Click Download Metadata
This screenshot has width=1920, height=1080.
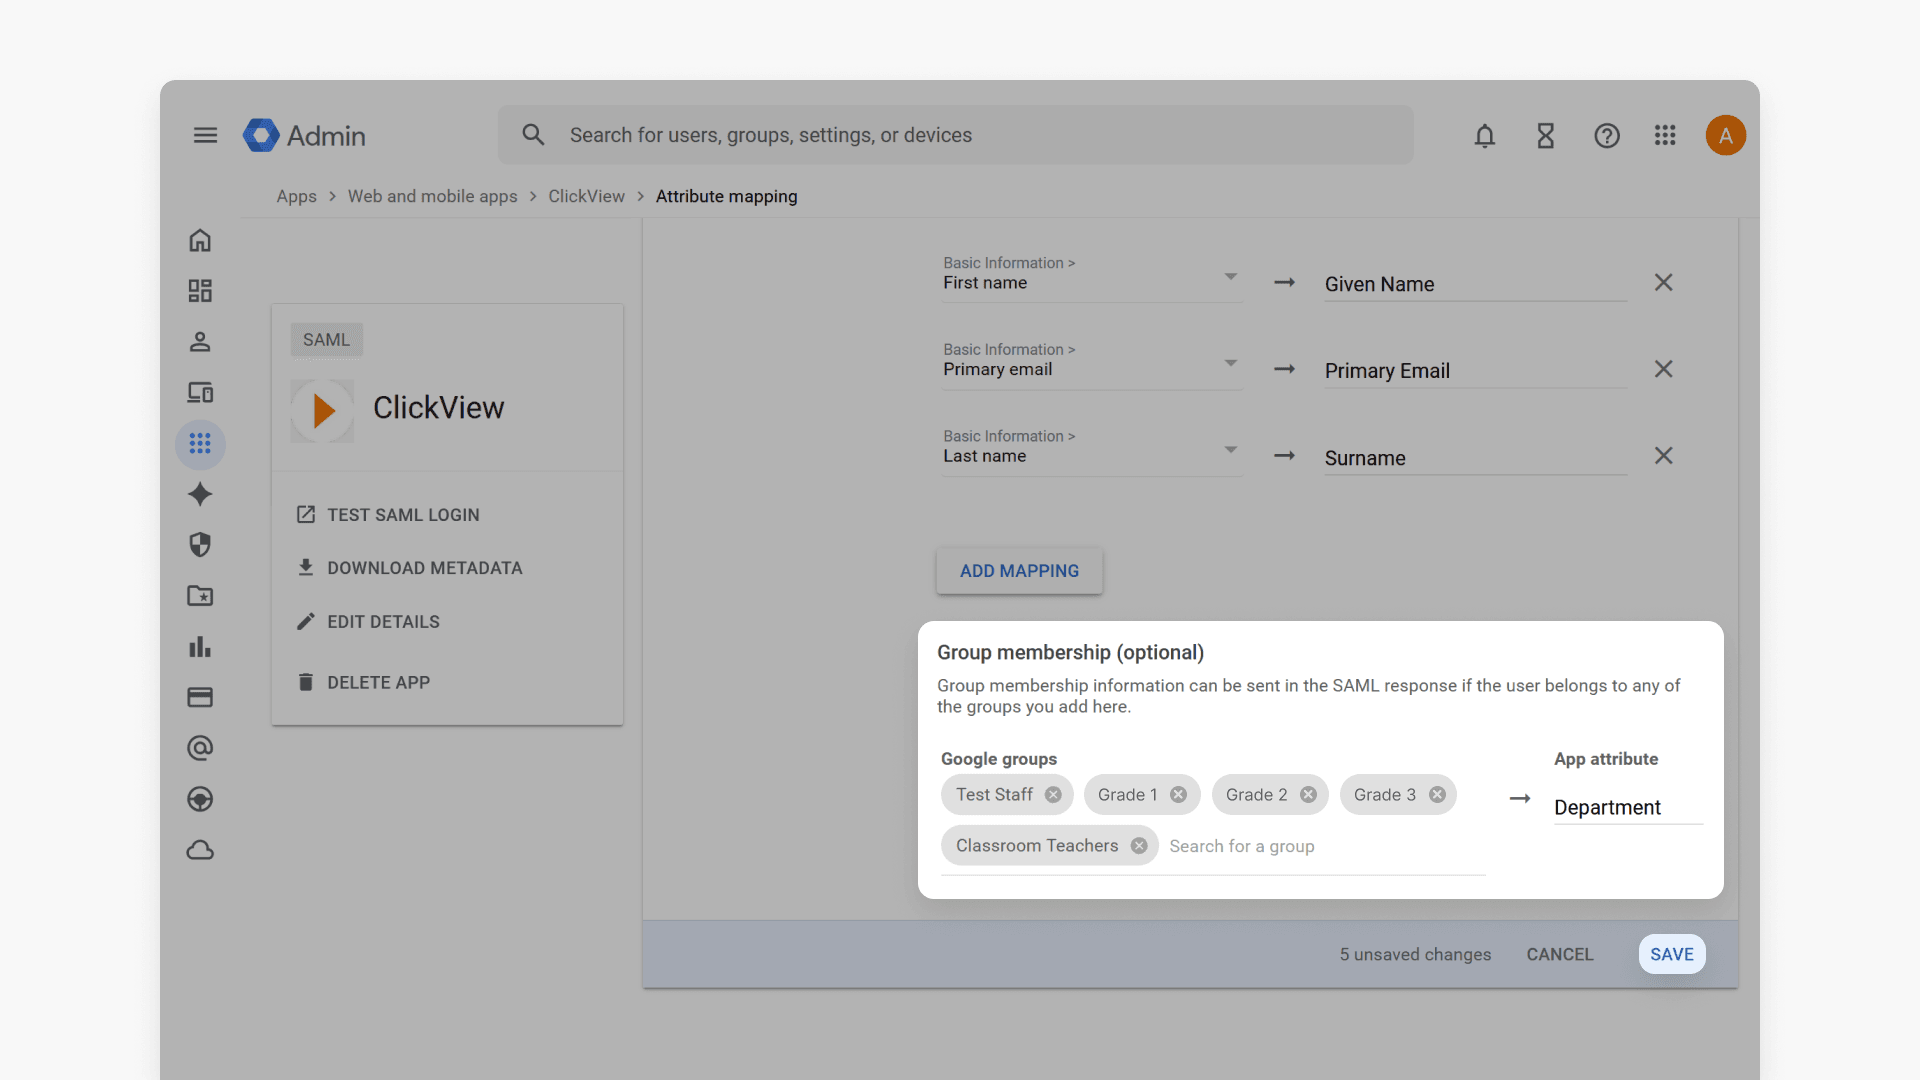[409, 568]
